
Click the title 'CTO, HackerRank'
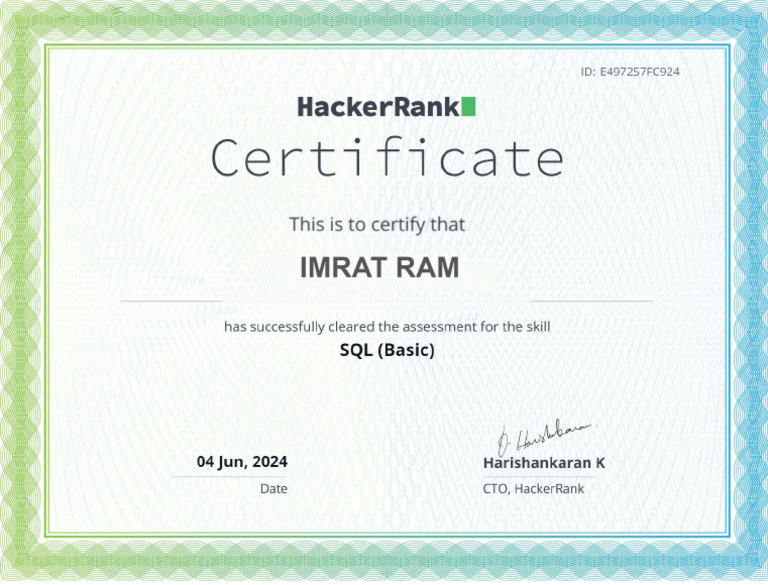point(533,488)
